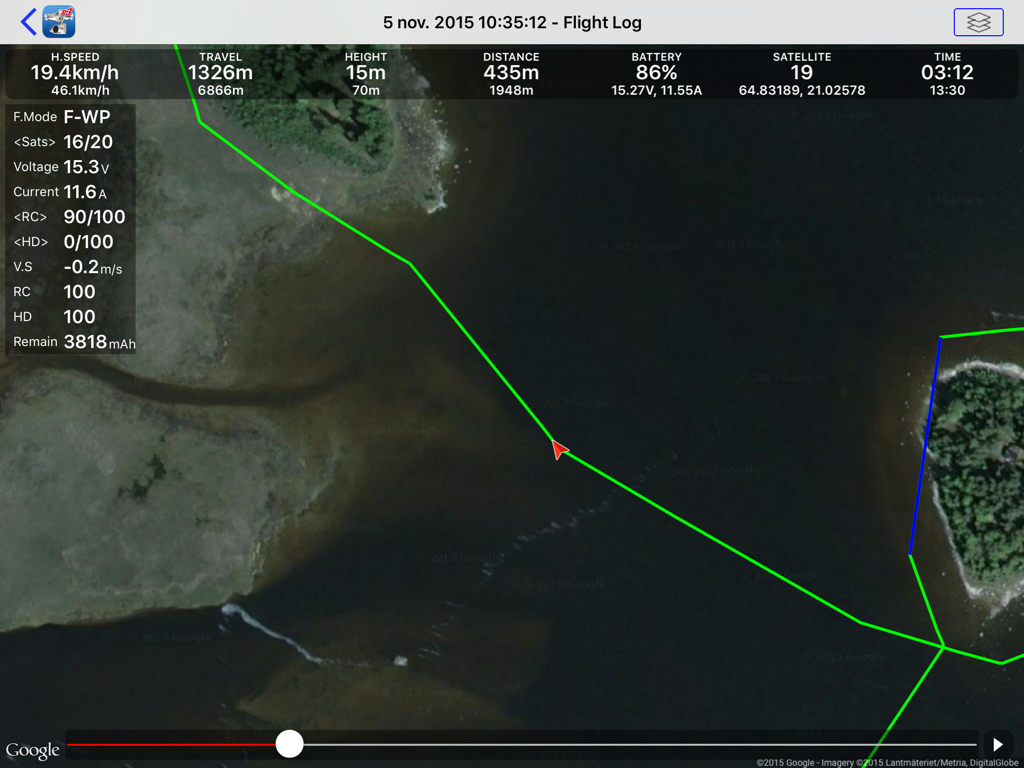Select the red aircraft arrow marker
The image size is (1024, 768).
(x=559, y=449)
